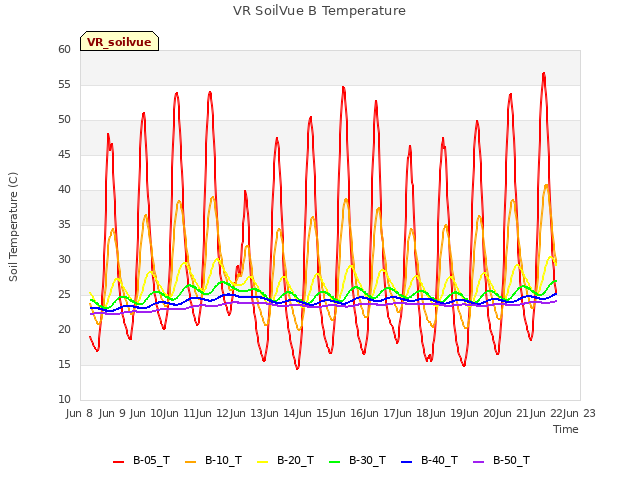Viewport: 640px width, 480px height.
Task: Click the Jun 16 x-axis label
Action: (x=346, y=413)
